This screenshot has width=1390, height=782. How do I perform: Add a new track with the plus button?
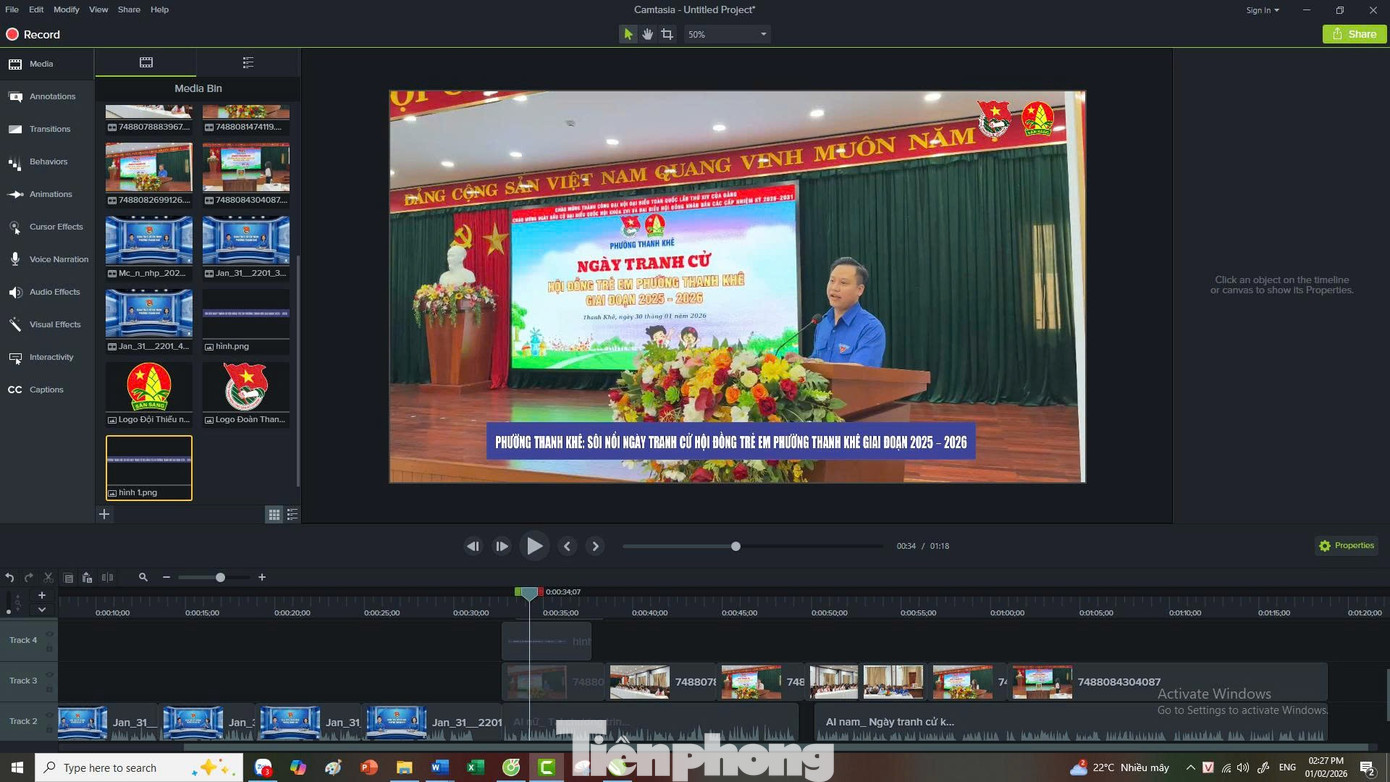point(42,596)
